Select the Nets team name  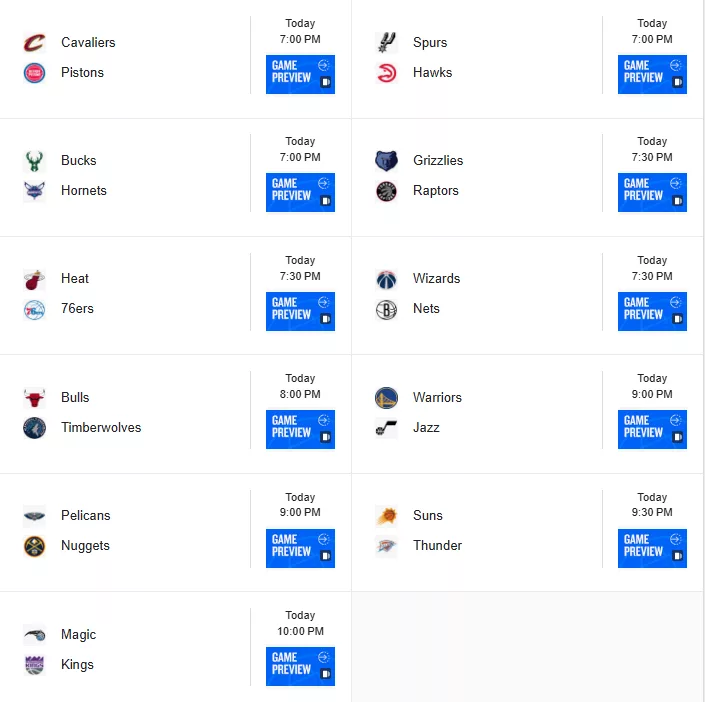(x=426, y=309)
